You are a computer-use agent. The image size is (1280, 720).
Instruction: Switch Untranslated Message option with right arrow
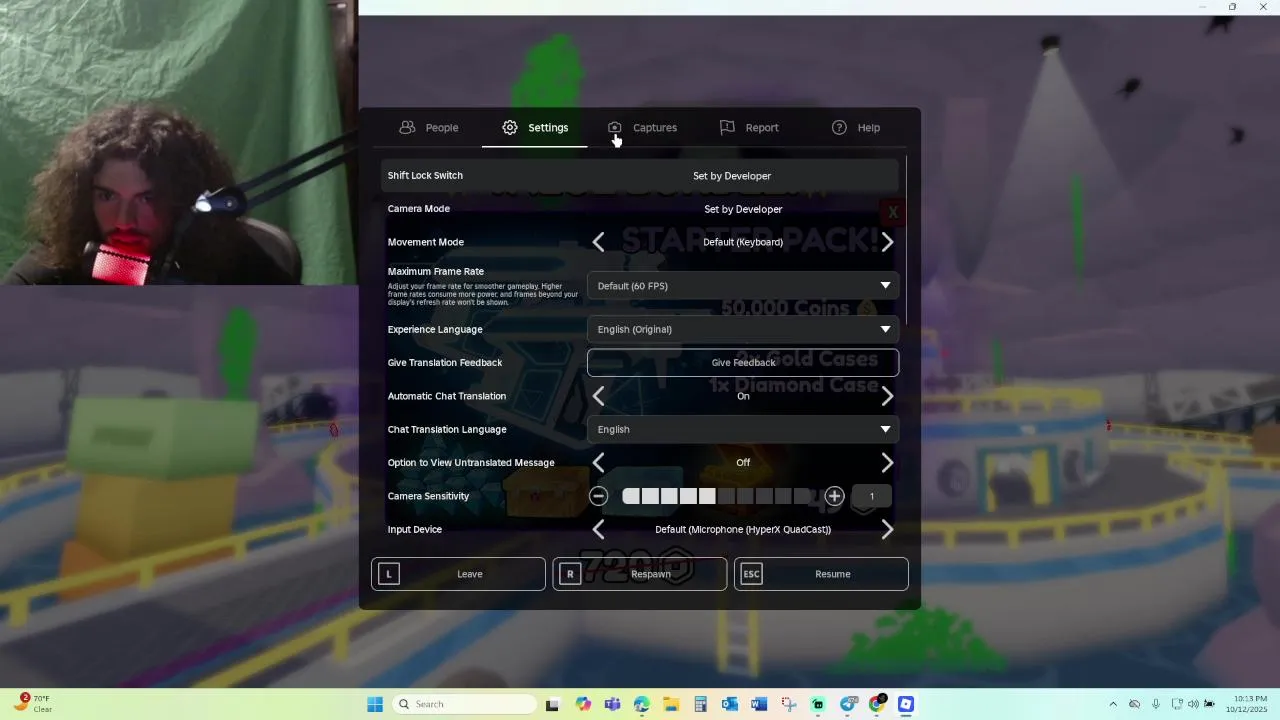pyautogui.click(x=887, y=462)
